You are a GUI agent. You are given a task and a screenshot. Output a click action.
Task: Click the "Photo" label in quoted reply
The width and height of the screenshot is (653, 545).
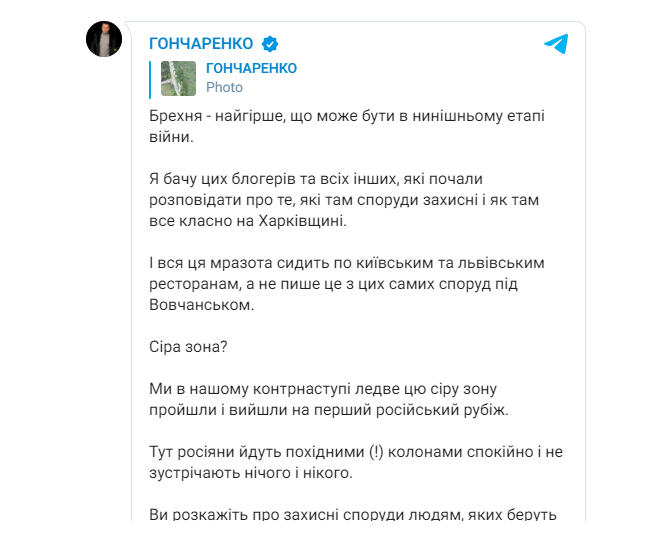pos(224,88)
